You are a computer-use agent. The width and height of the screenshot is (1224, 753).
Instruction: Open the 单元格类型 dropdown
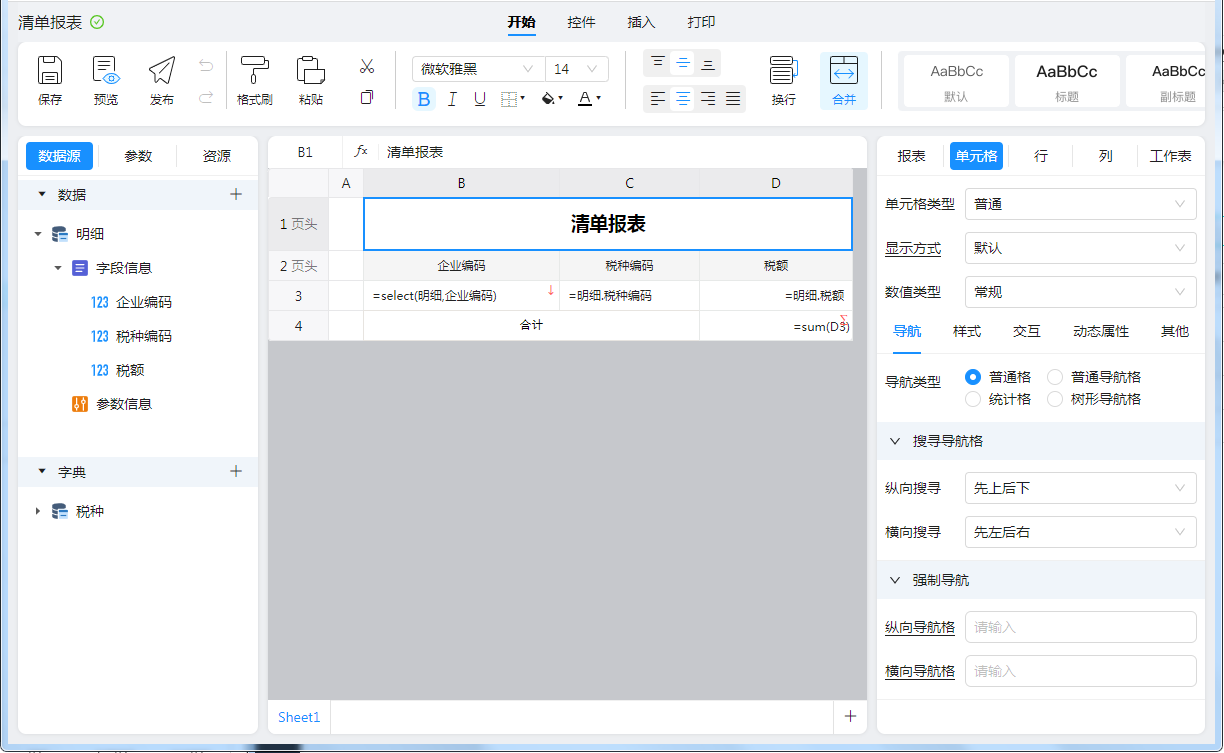tap(1080, 204)
